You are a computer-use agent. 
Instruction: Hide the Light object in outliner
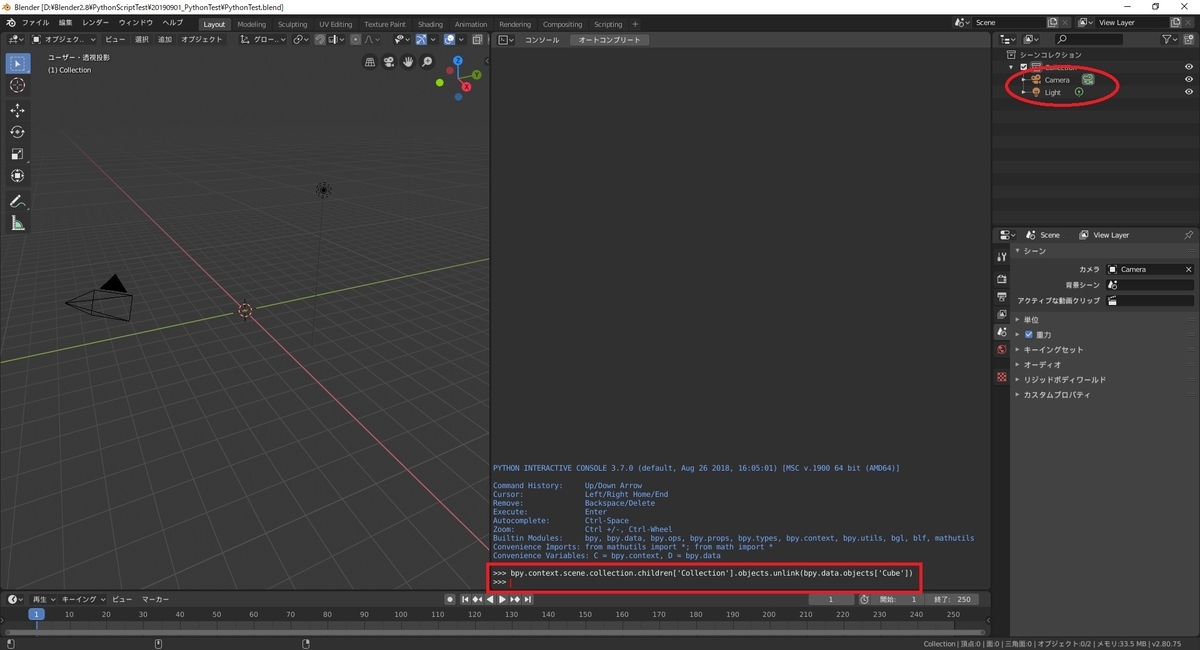click(x=1189, y=92)
